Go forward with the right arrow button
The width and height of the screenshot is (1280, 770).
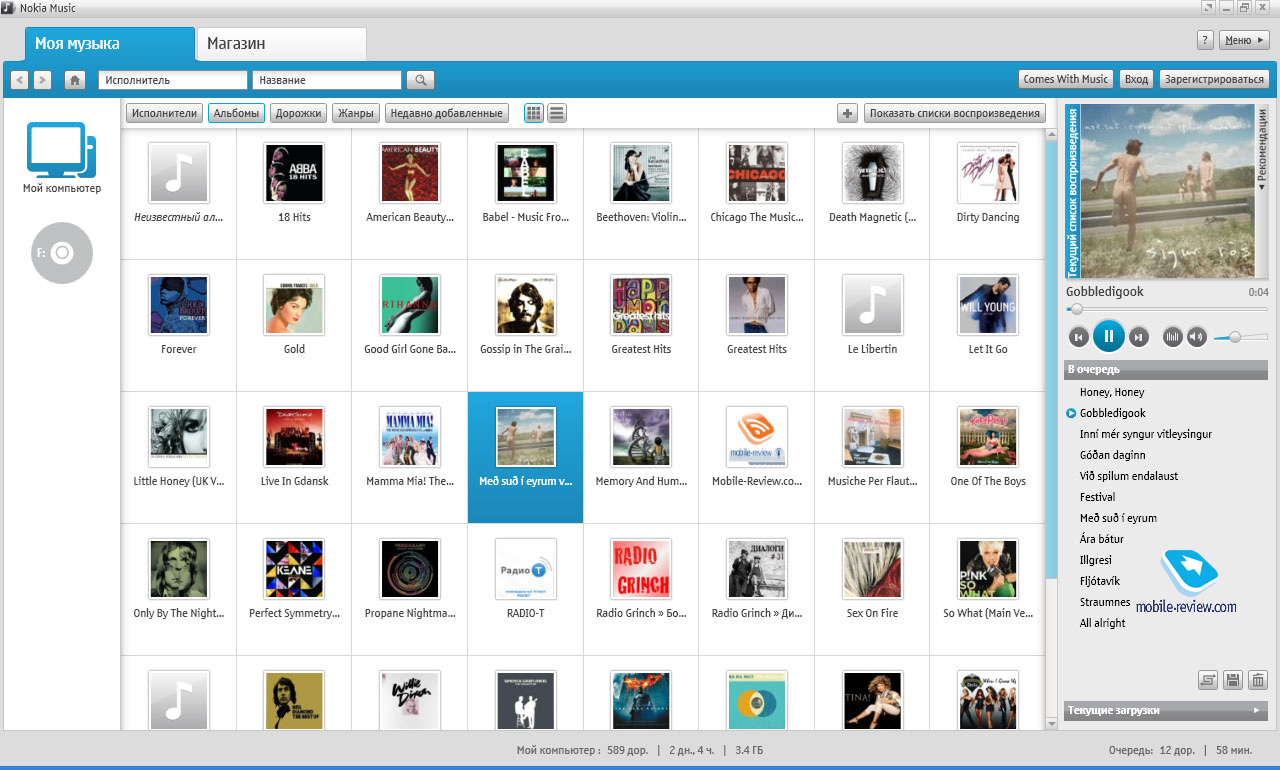click(42, 80)
